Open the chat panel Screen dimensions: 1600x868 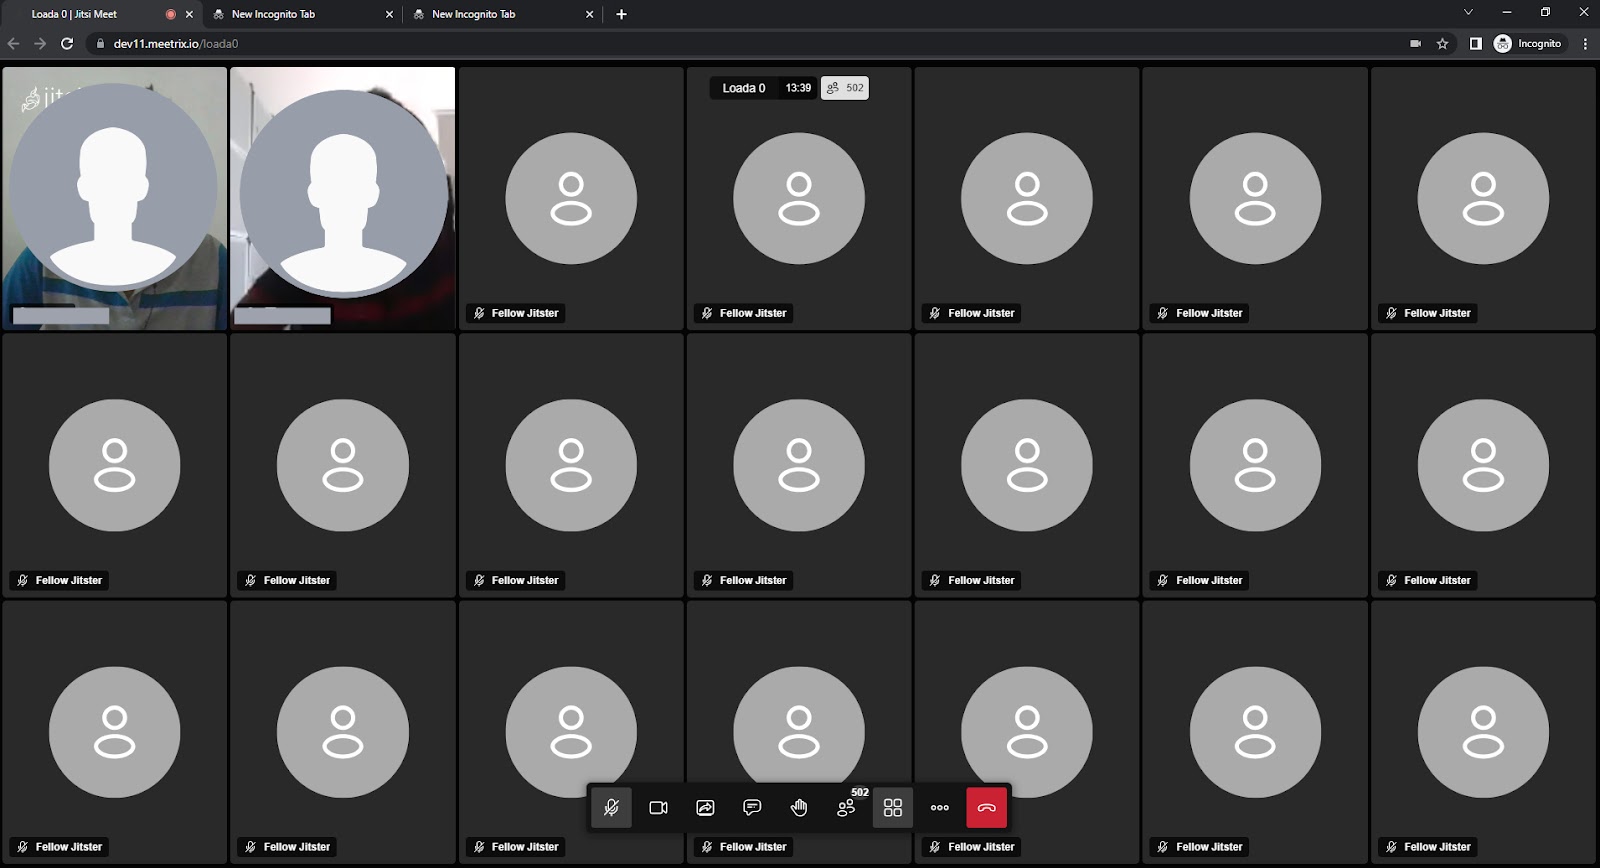752,808
